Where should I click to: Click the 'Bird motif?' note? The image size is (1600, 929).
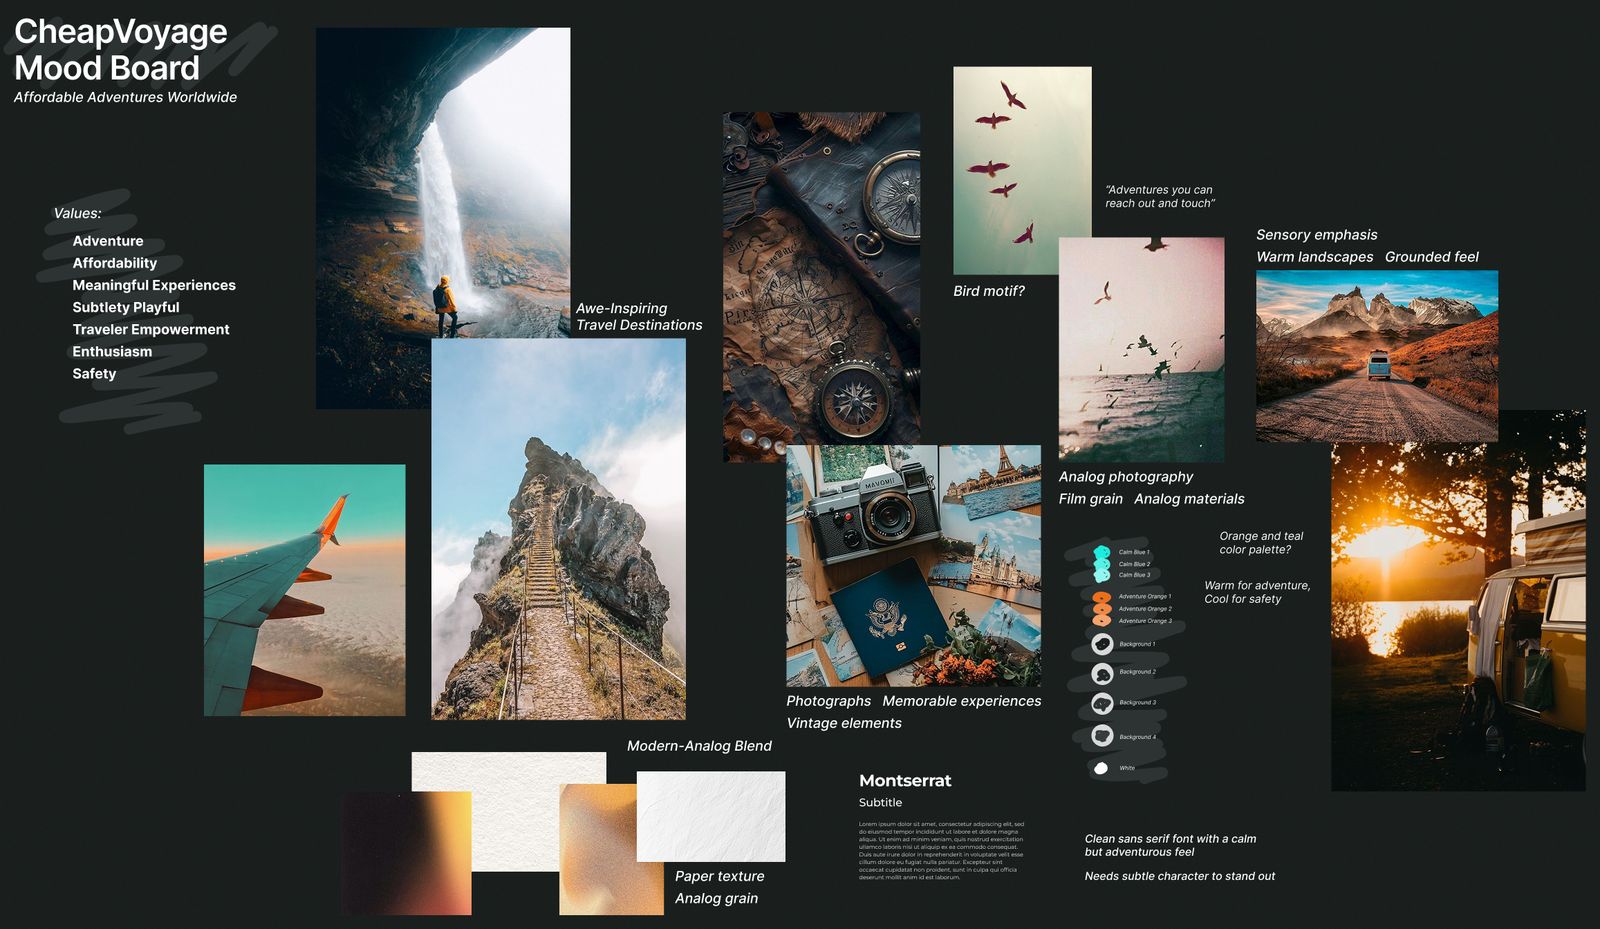point(989,291)
